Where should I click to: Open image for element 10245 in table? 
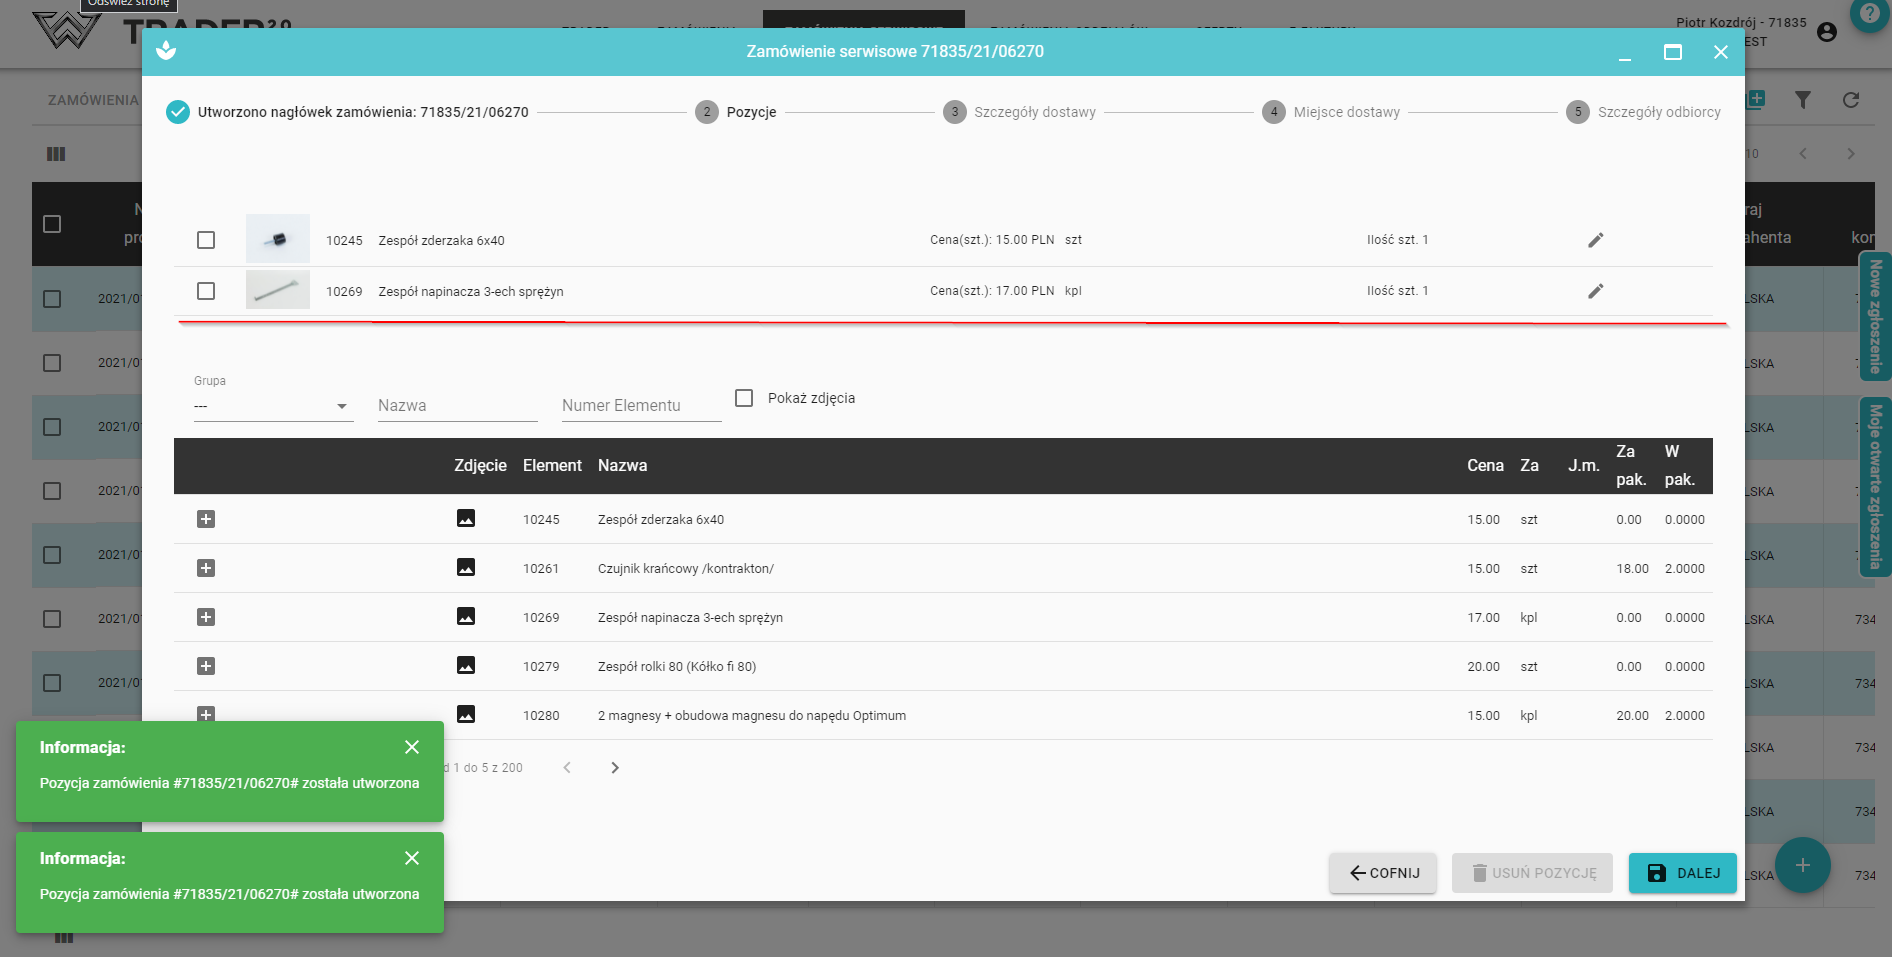point(466,519)
